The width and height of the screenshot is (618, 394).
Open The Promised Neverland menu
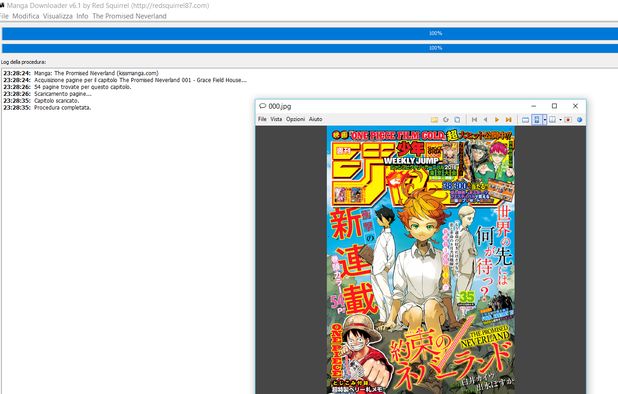pyautogui.click(x=129, y=16)
